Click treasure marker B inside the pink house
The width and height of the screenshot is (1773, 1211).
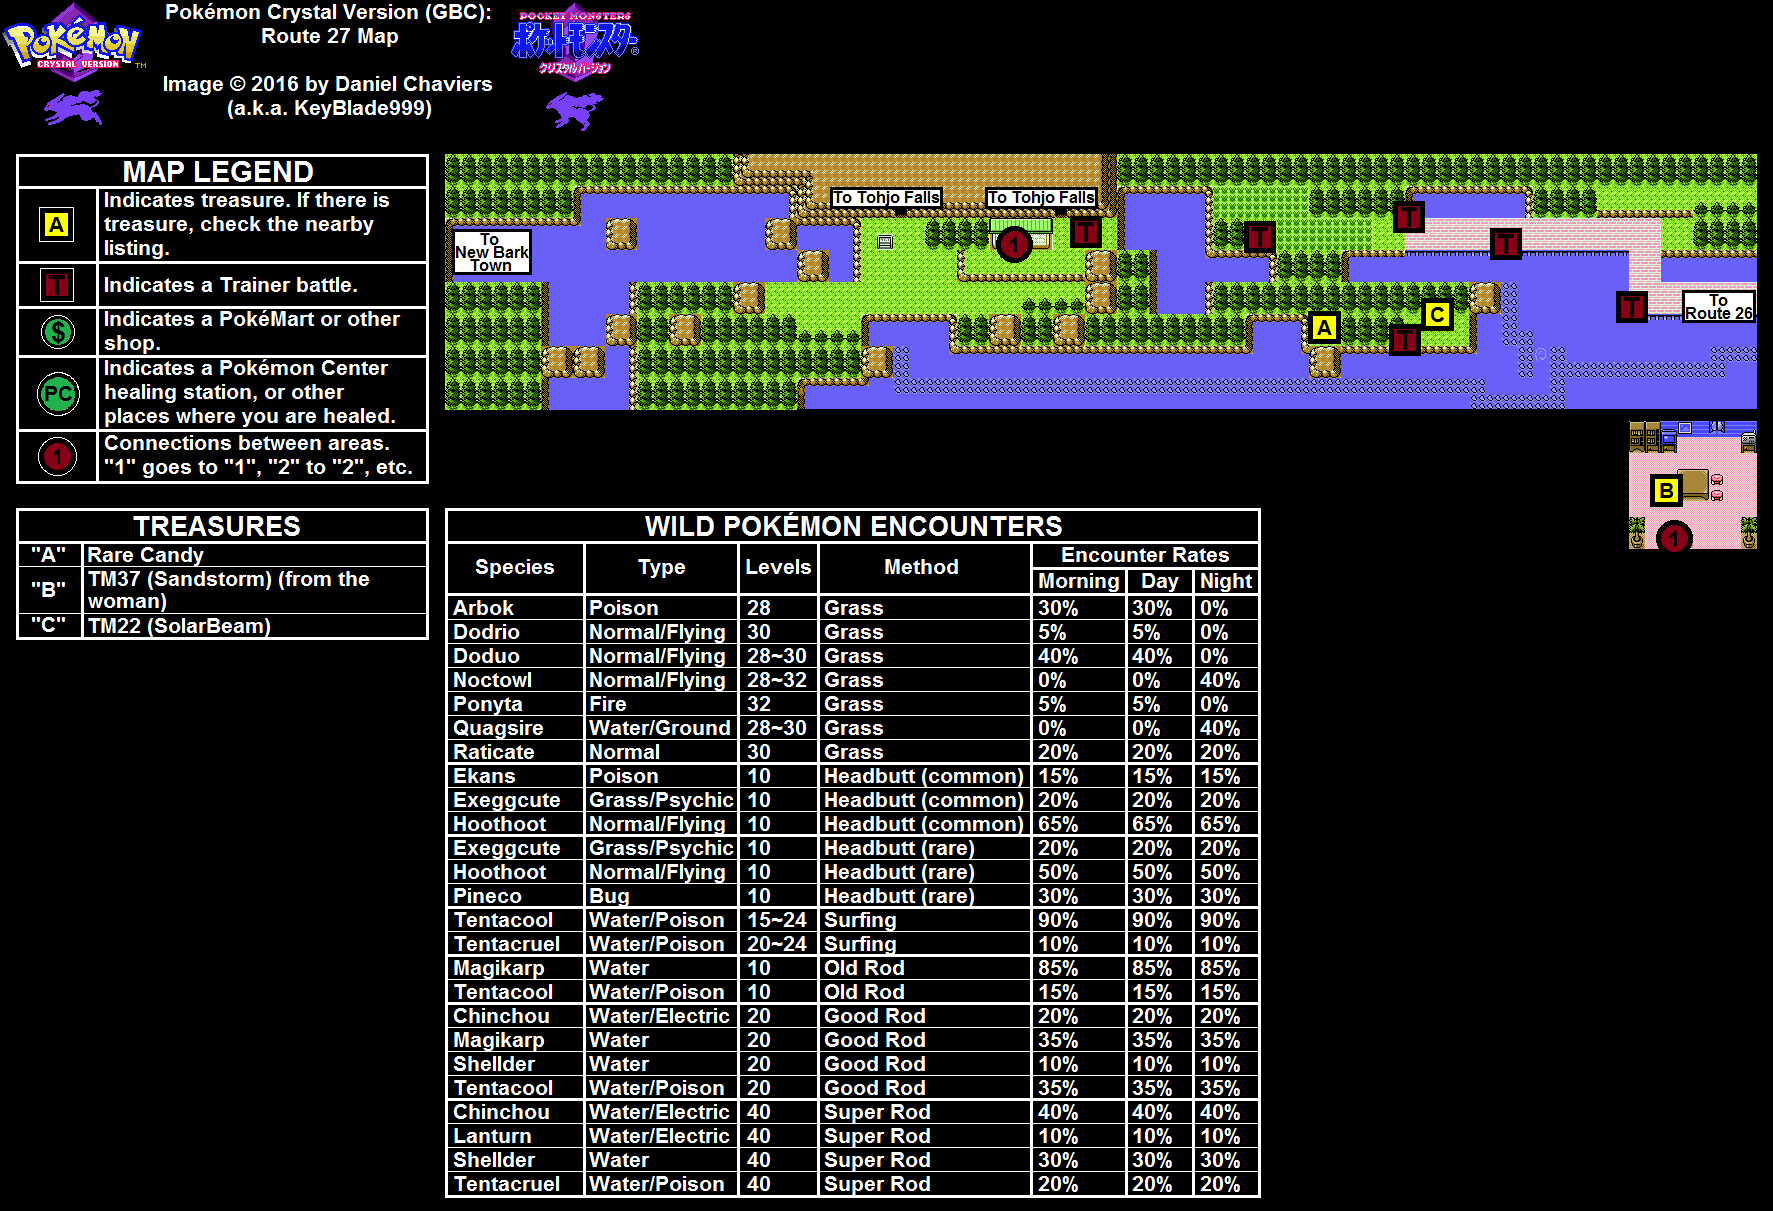[1665, 490]
